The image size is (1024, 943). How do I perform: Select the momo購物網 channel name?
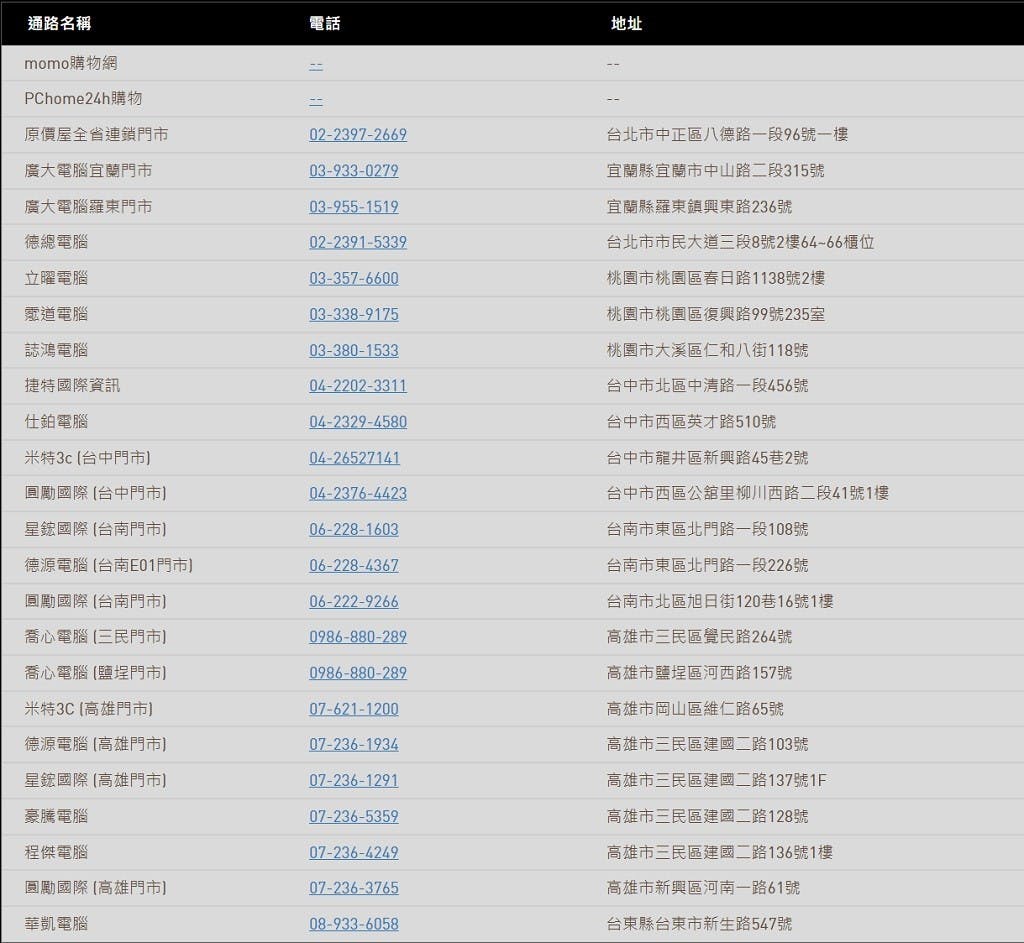coord(71,63)
